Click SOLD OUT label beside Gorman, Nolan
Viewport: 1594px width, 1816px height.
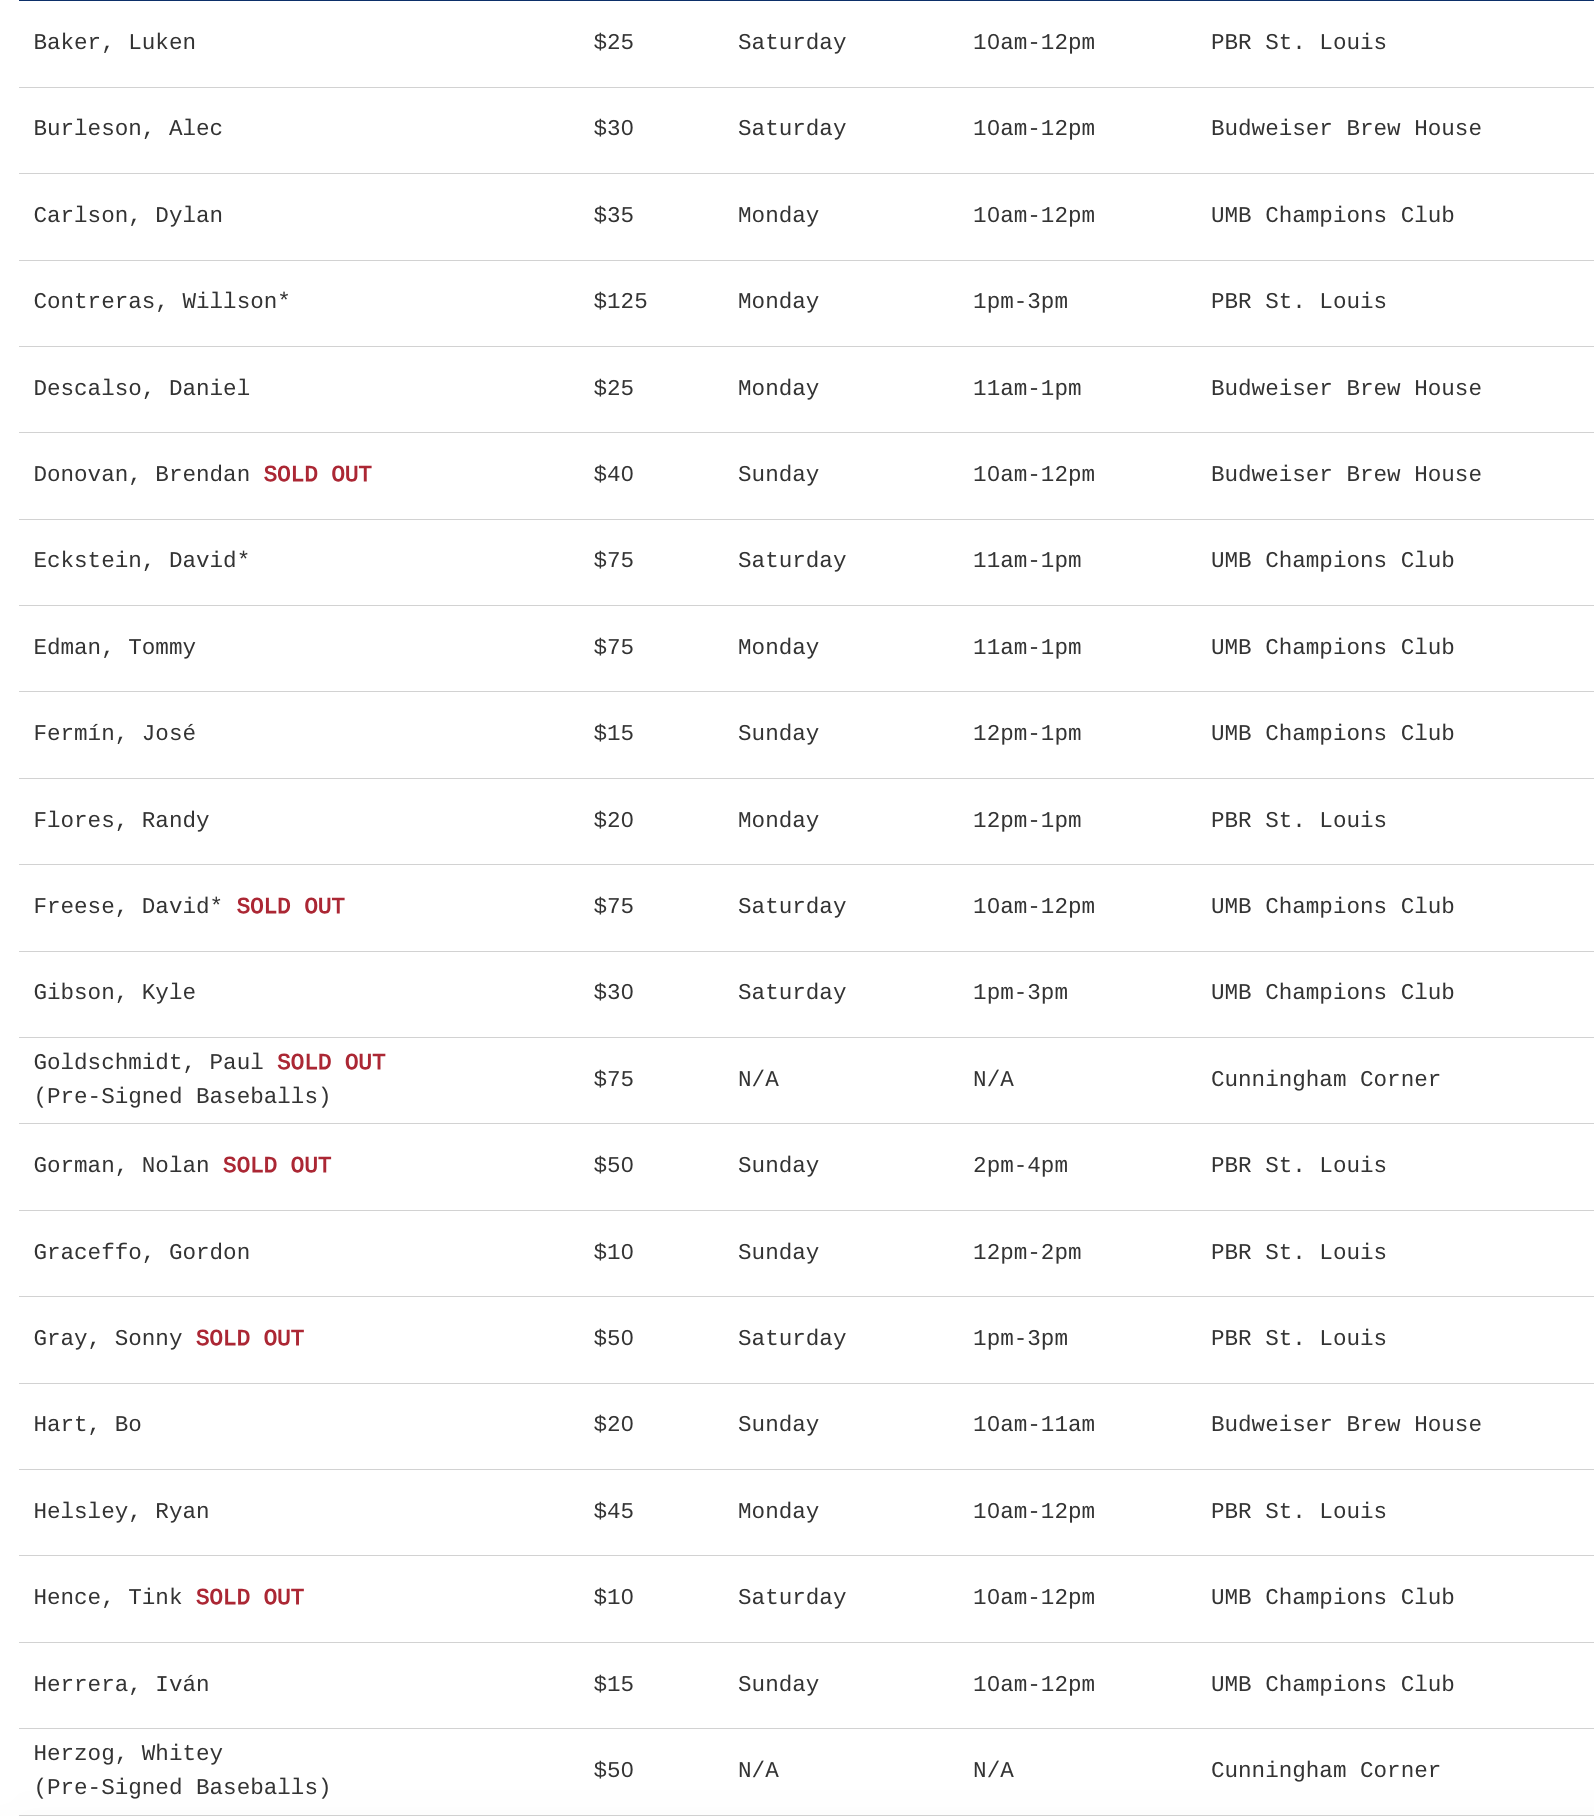(x=277, y=1165)
